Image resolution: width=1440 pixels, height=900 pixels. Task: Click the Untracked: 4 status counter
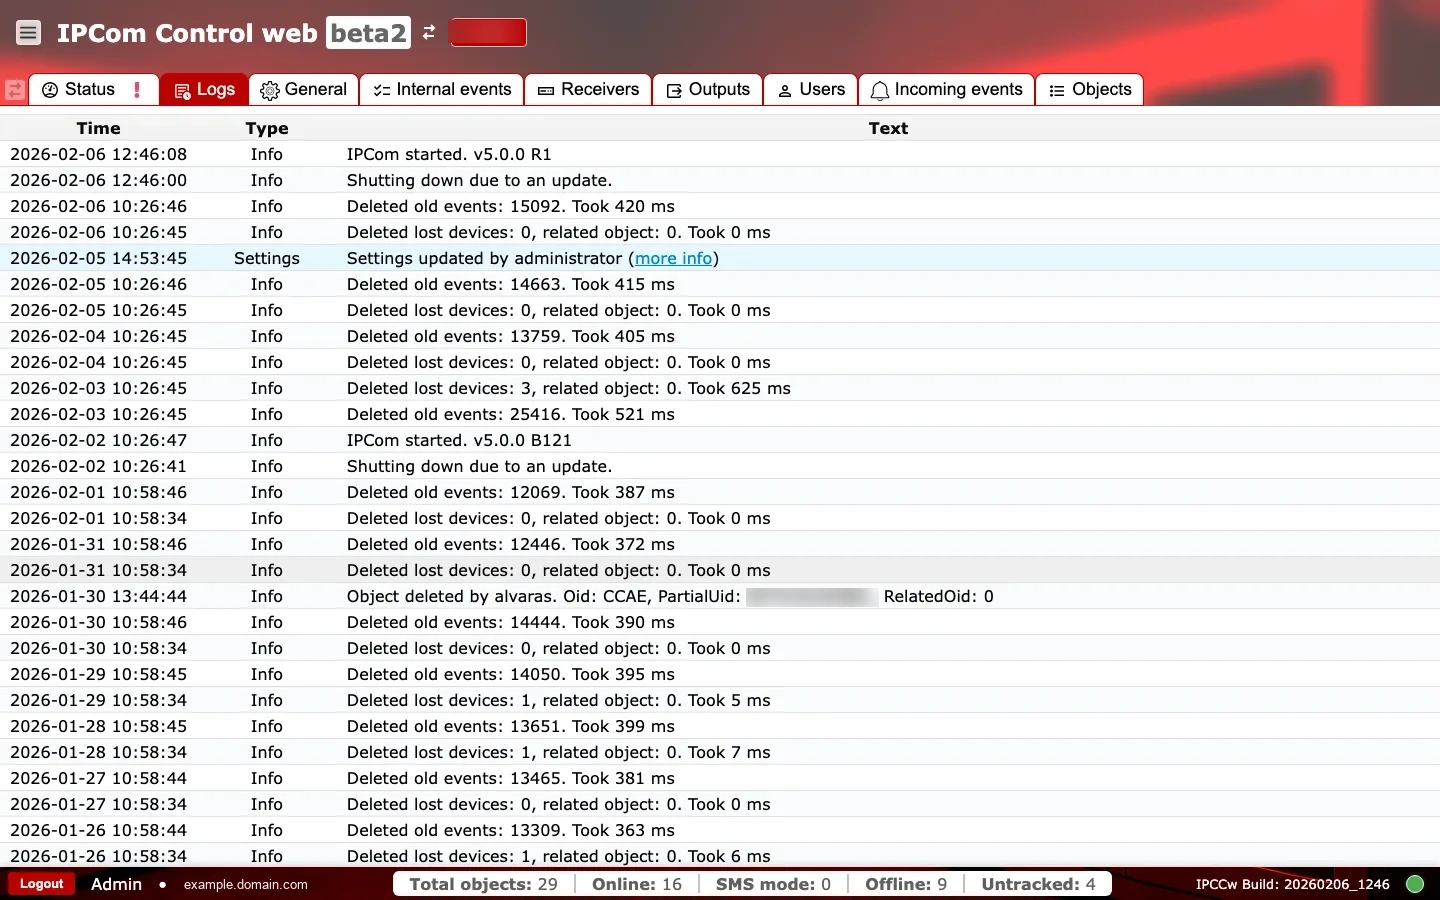1037,884
